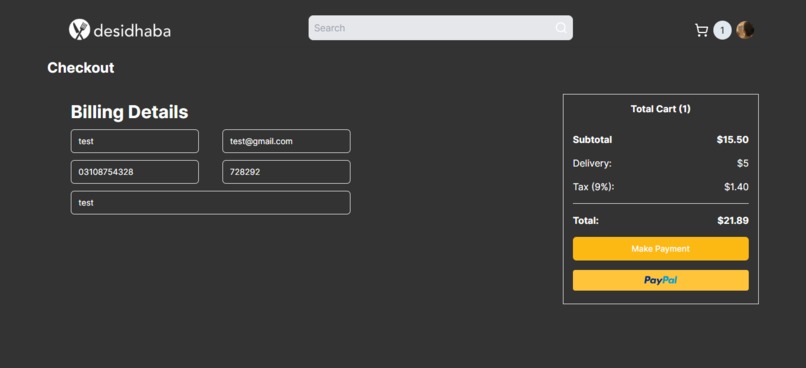Click the 'Total:' label
806x368 pixels.
tap(585, 221)
